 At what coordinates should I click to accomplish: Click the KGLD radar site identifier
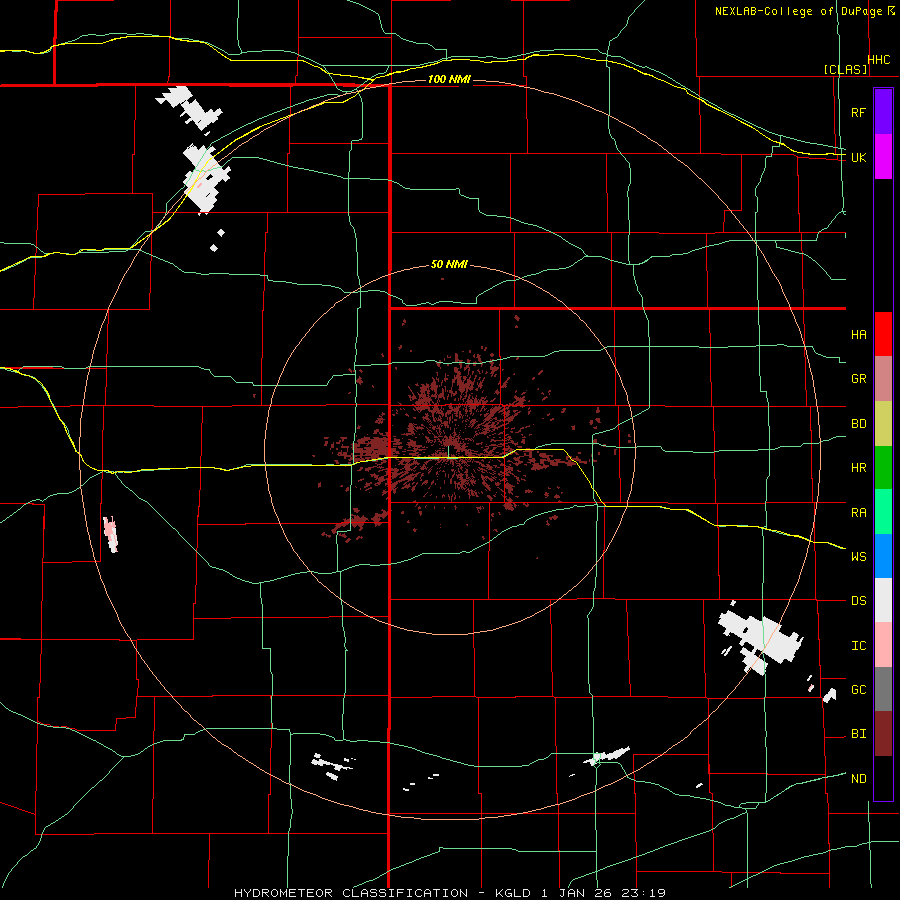[x=513, y=893]
